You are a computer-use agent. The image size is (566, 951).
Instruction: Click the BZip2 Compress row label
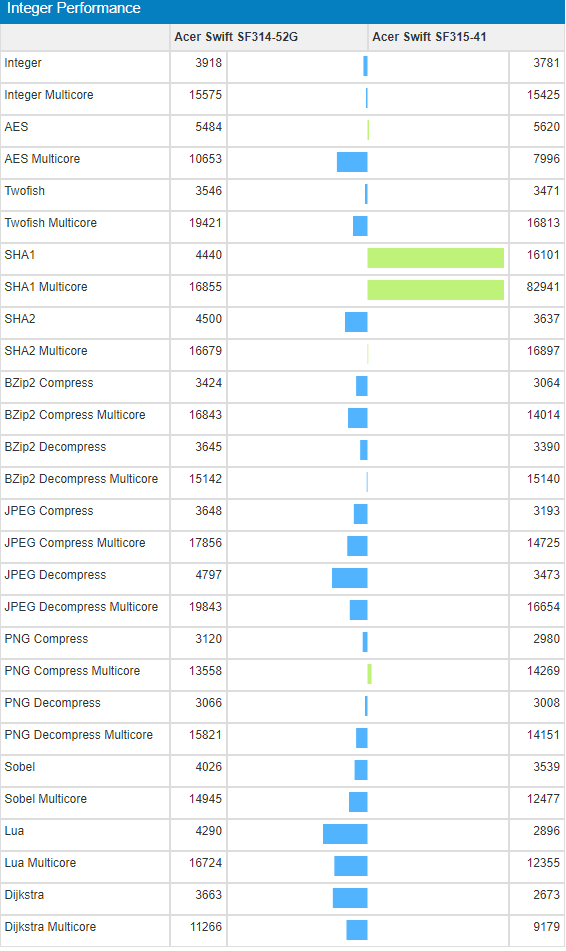click(x=49, y=383)
